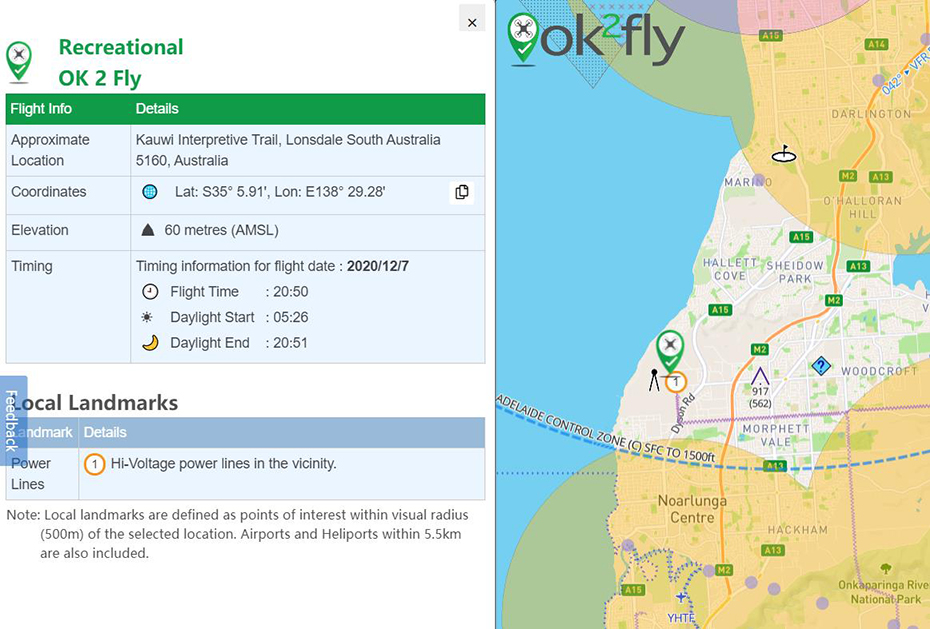
Task: Click the Morphett Vale label on map
Action: click(776, 435)
